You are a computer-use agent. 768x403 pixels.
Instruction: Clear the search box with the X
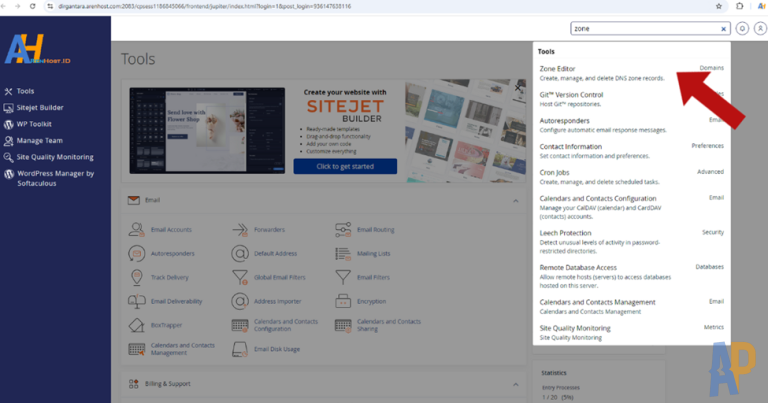click(723, 29)
